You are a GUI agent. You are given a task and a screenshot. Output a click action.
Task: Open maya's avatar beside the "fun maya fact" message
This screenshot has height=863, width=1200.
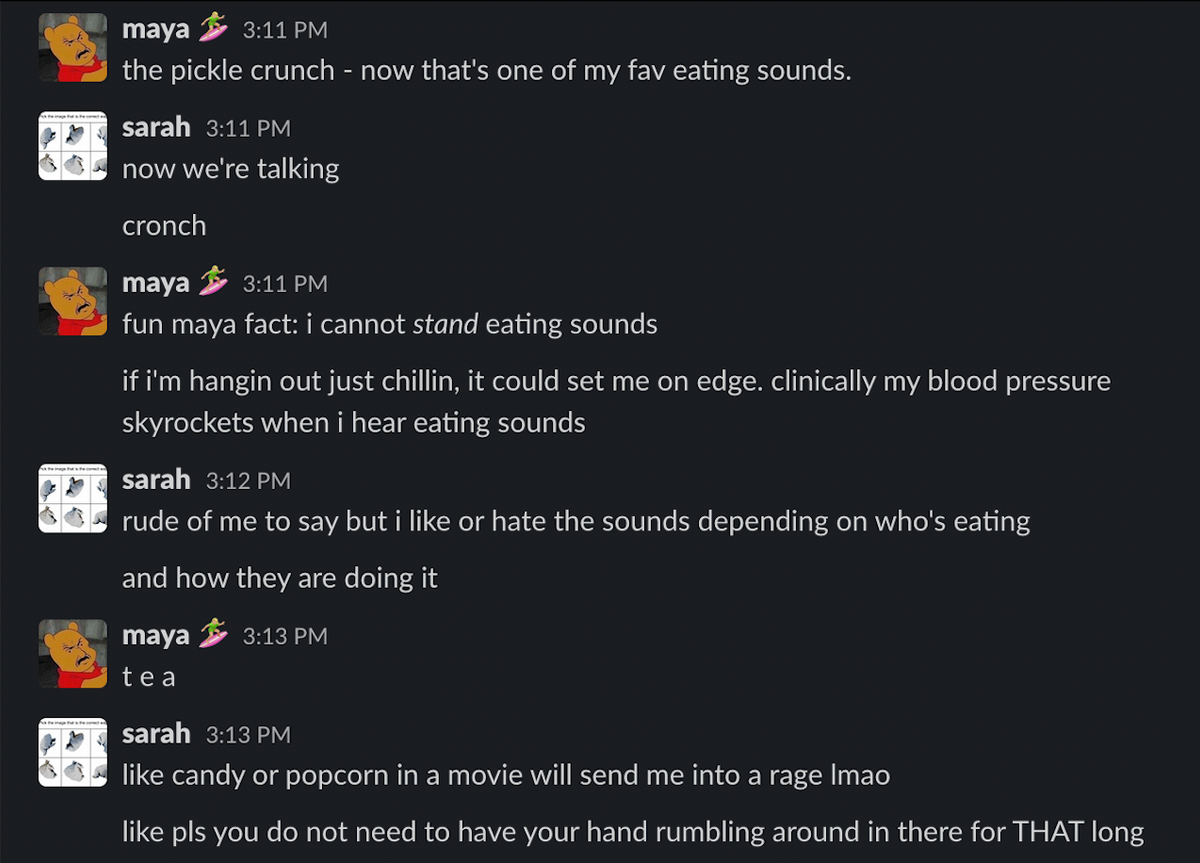73,301
